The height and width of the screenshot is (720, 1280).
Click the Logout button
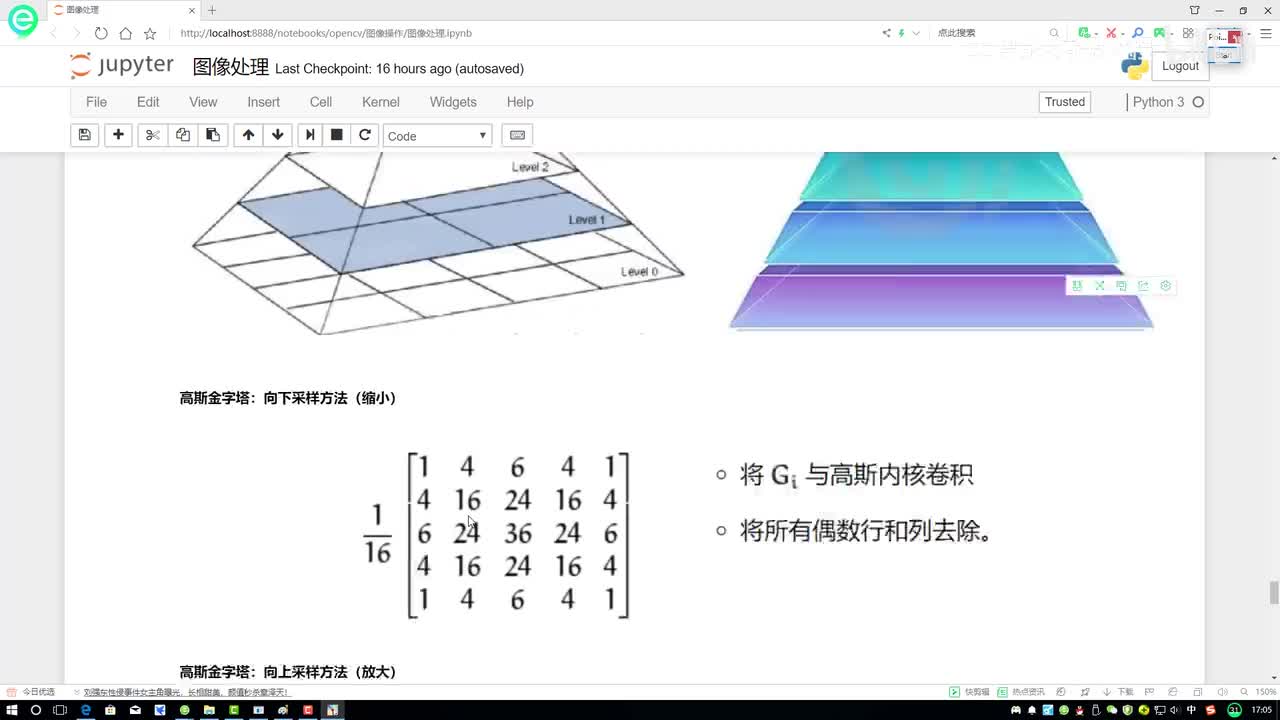[x=1180, y=66]
